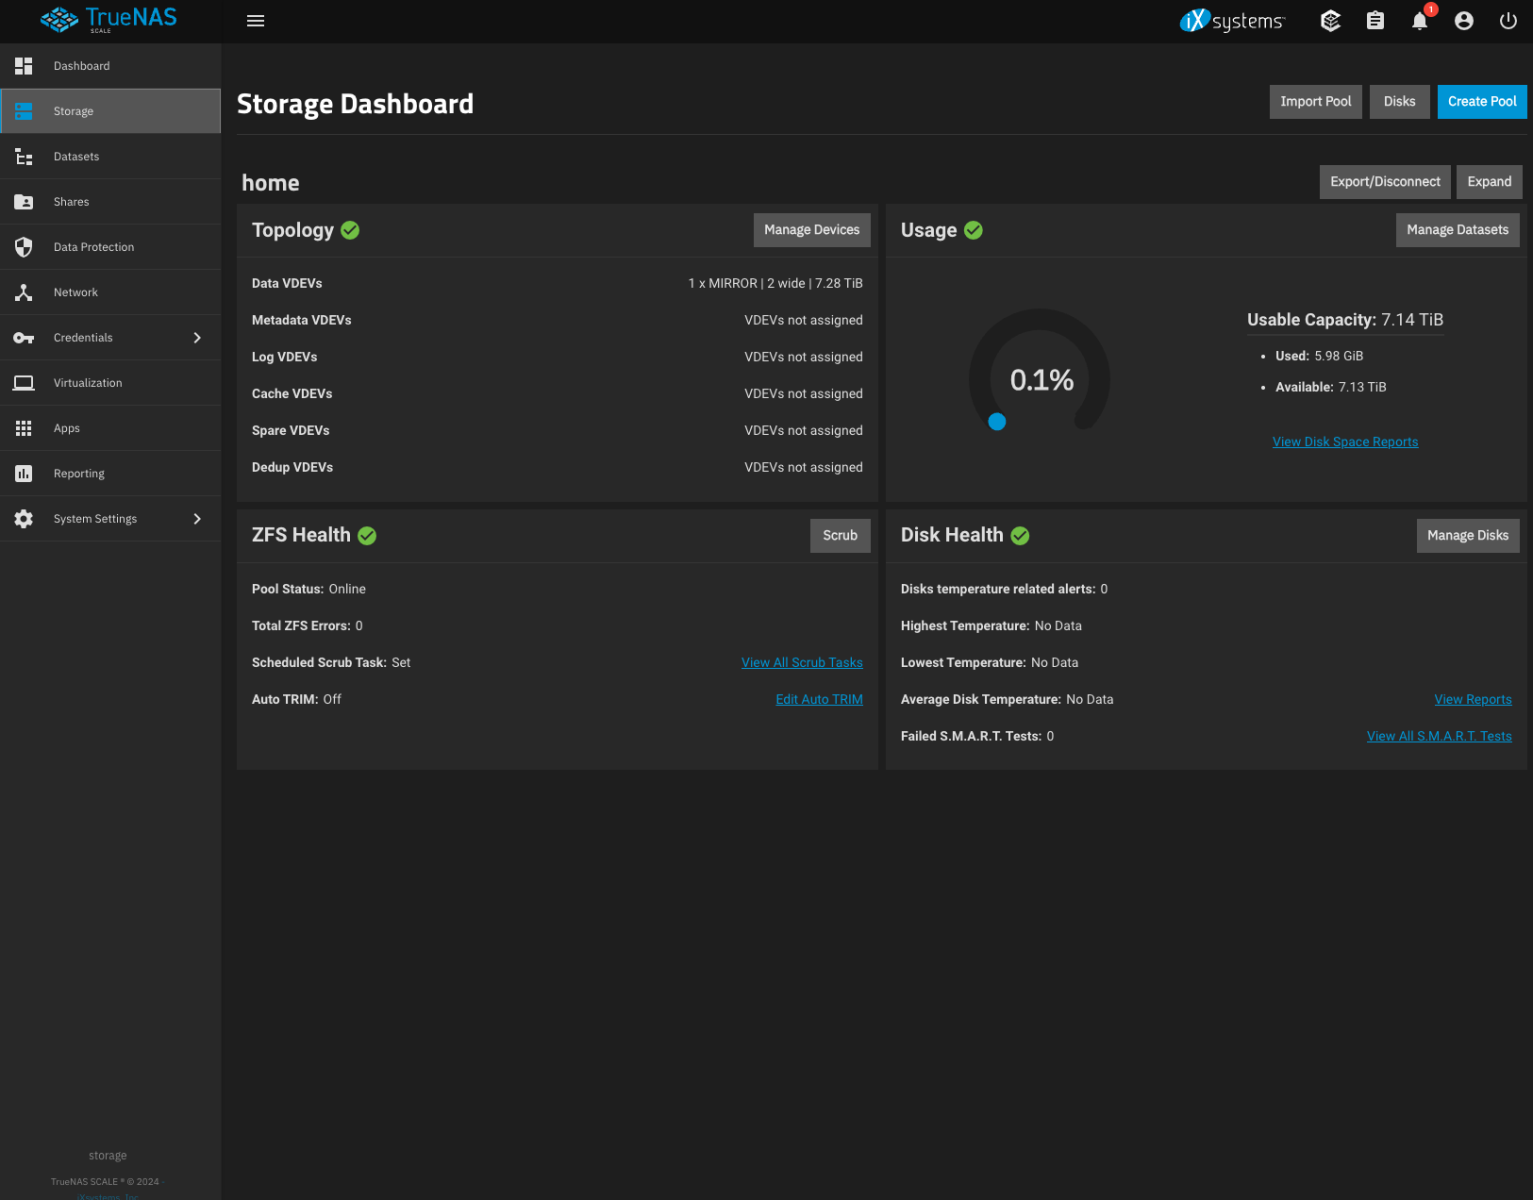The image size is (1533, 1200).
Task: Click the Shares folder icon
Action: (x=24, y=202)
